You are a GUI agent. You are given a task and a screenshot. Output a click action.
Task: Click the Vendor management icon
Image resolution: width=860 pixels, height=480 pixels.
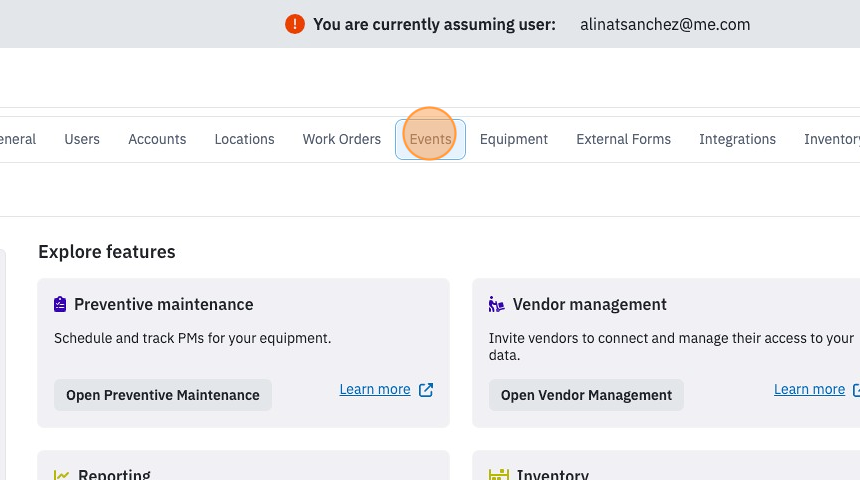496,304
